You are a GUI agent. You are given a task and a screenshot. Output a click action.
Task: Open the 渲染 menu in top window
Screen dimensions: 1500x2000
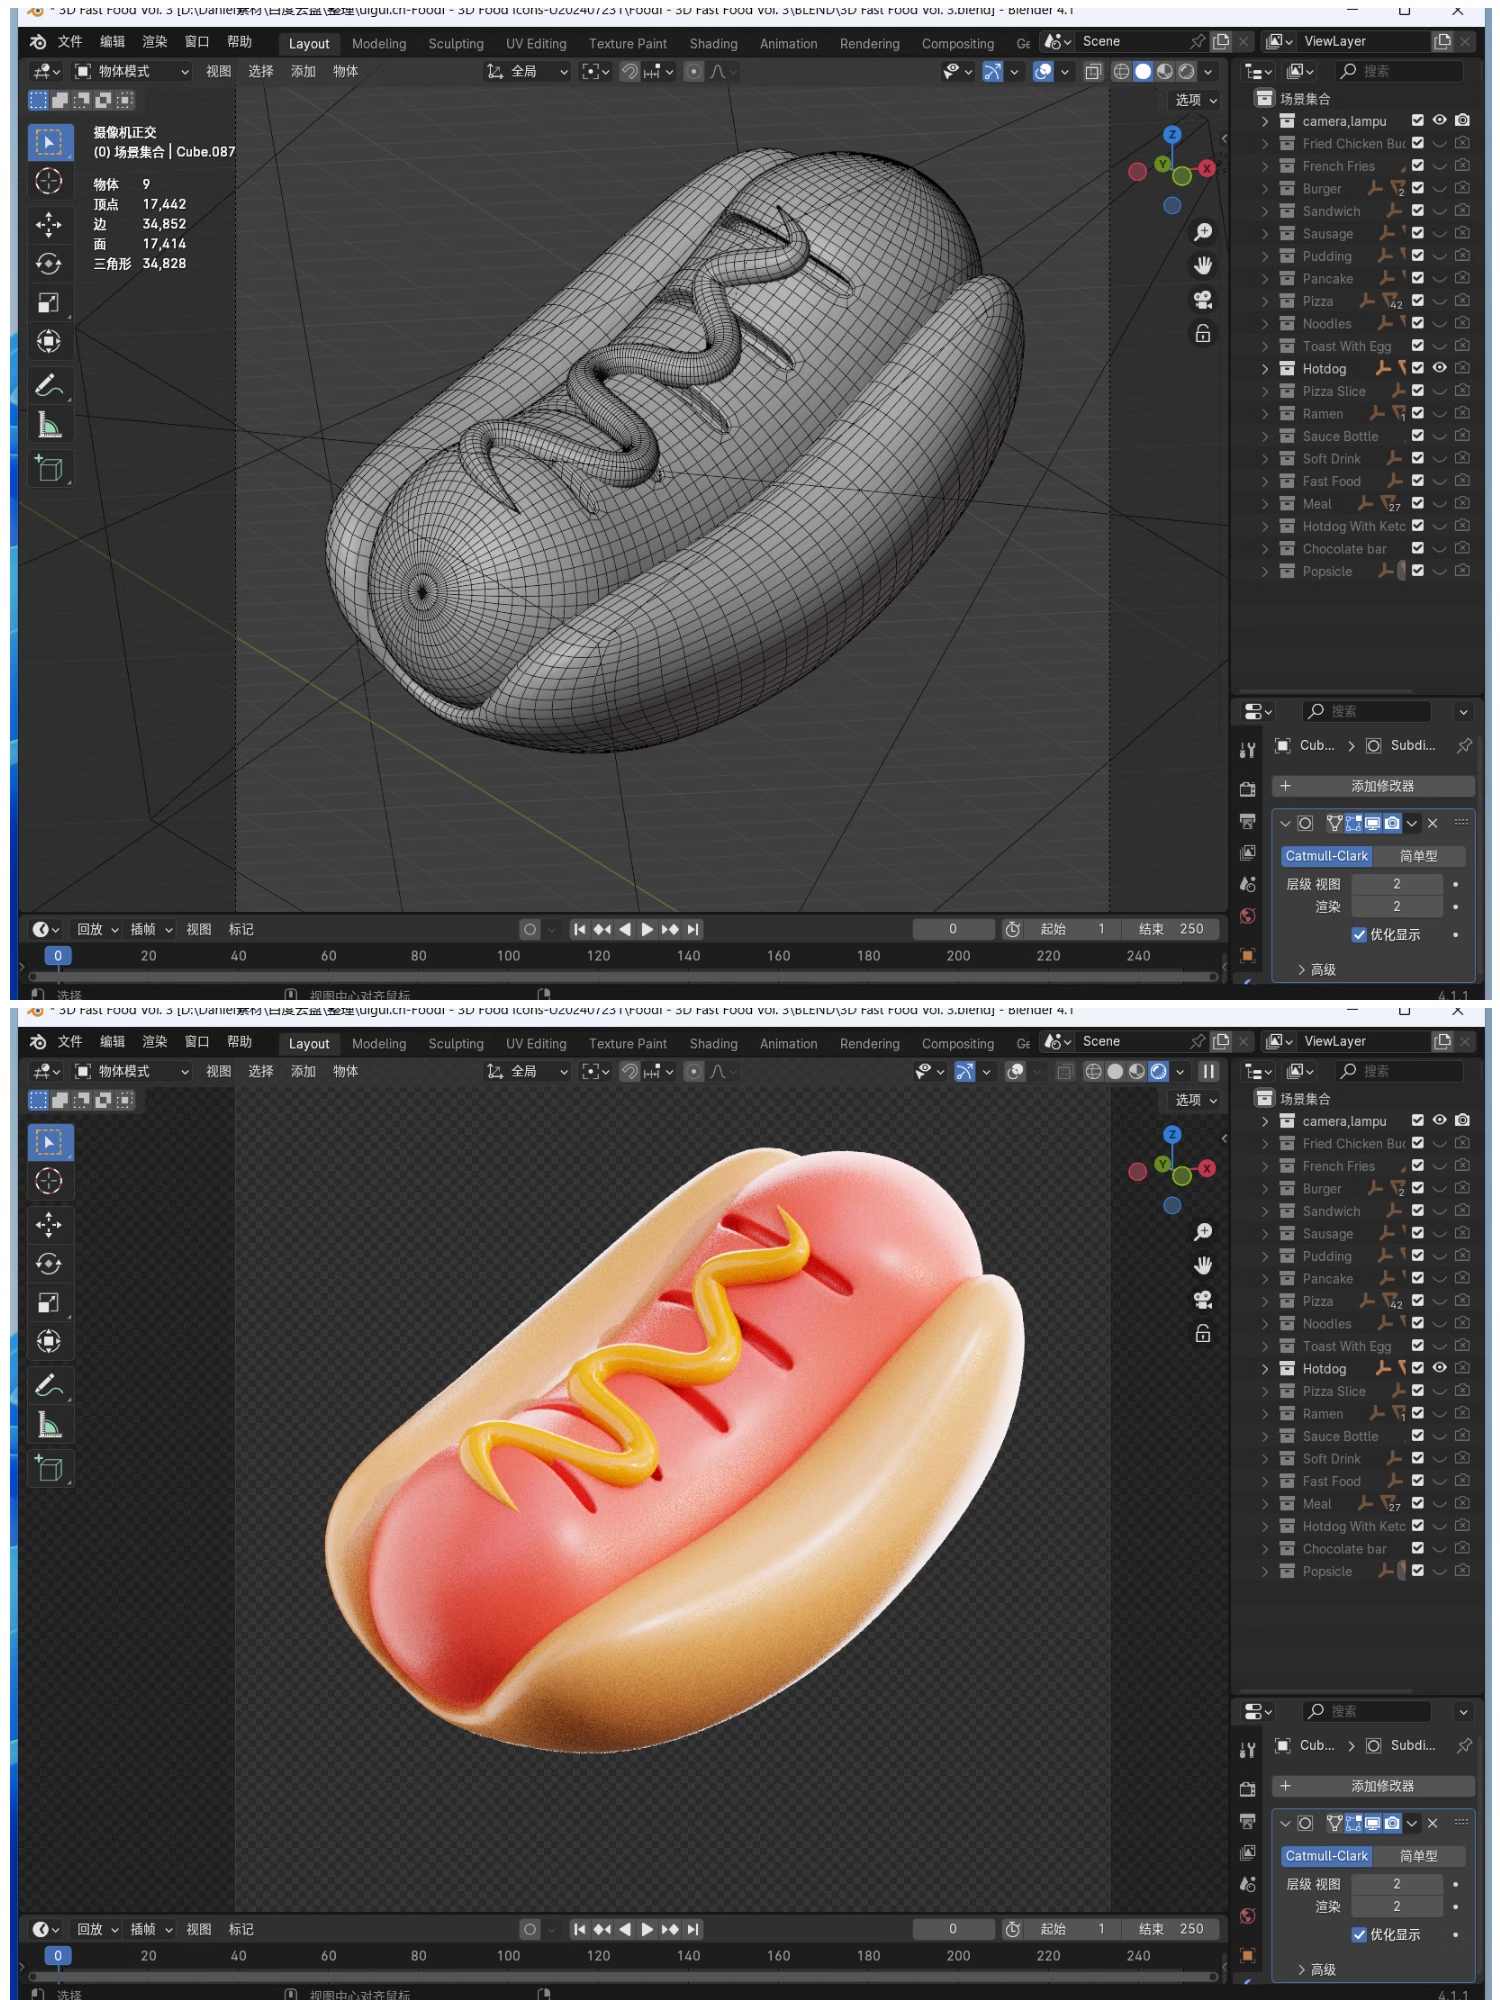155,42
